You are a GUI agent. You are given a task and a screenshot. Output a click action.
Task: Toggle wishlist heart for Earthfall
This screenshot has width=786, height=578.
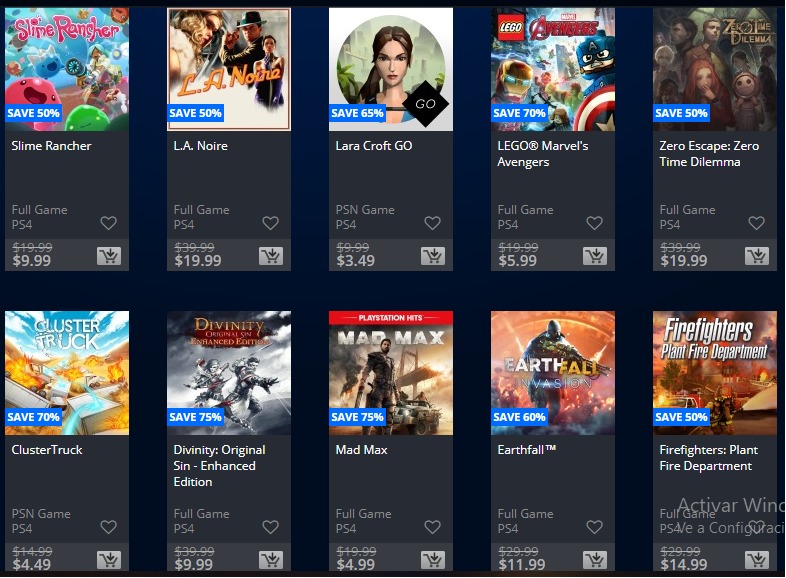(594, 527)
